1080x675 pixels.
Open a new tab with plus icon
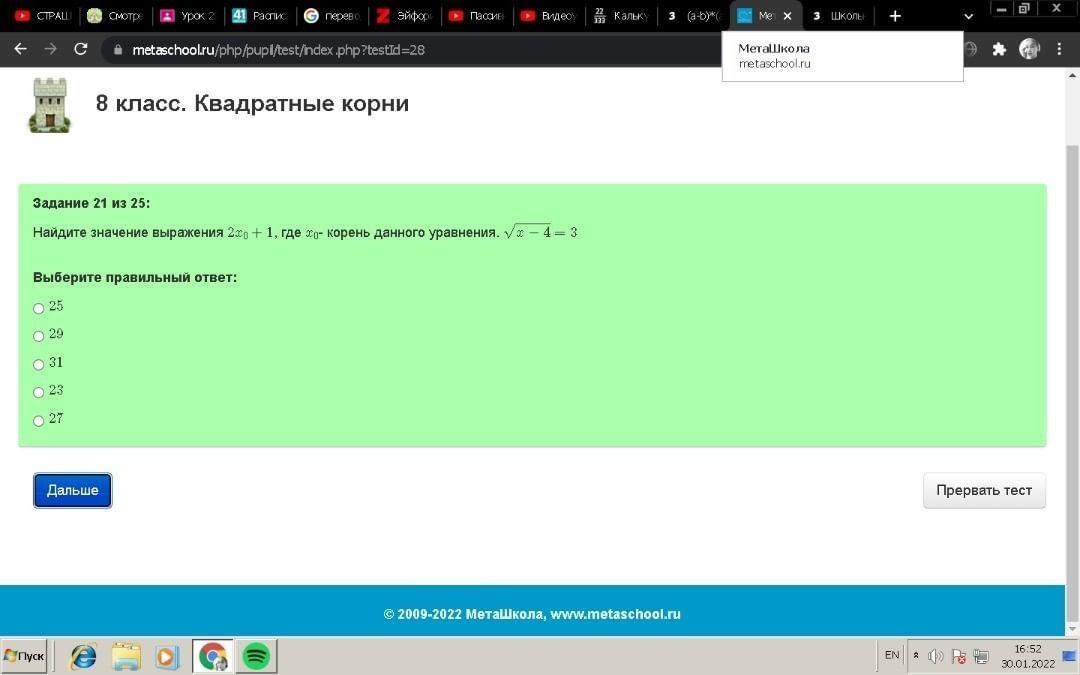click(x=895, y=16)
